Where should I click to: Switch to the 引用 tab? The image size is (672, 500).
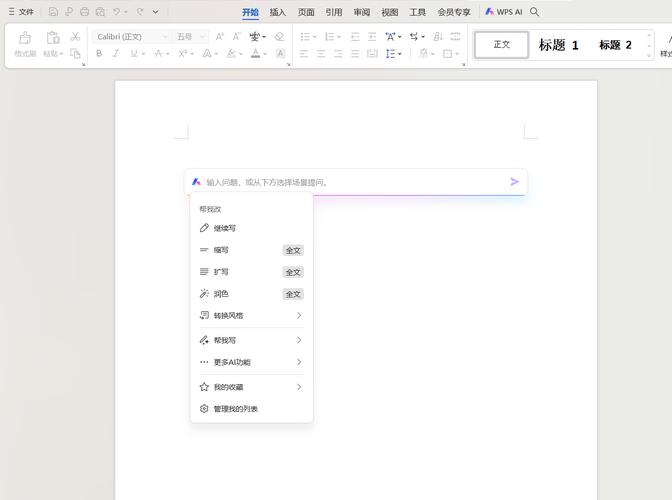tap(334, 12)
